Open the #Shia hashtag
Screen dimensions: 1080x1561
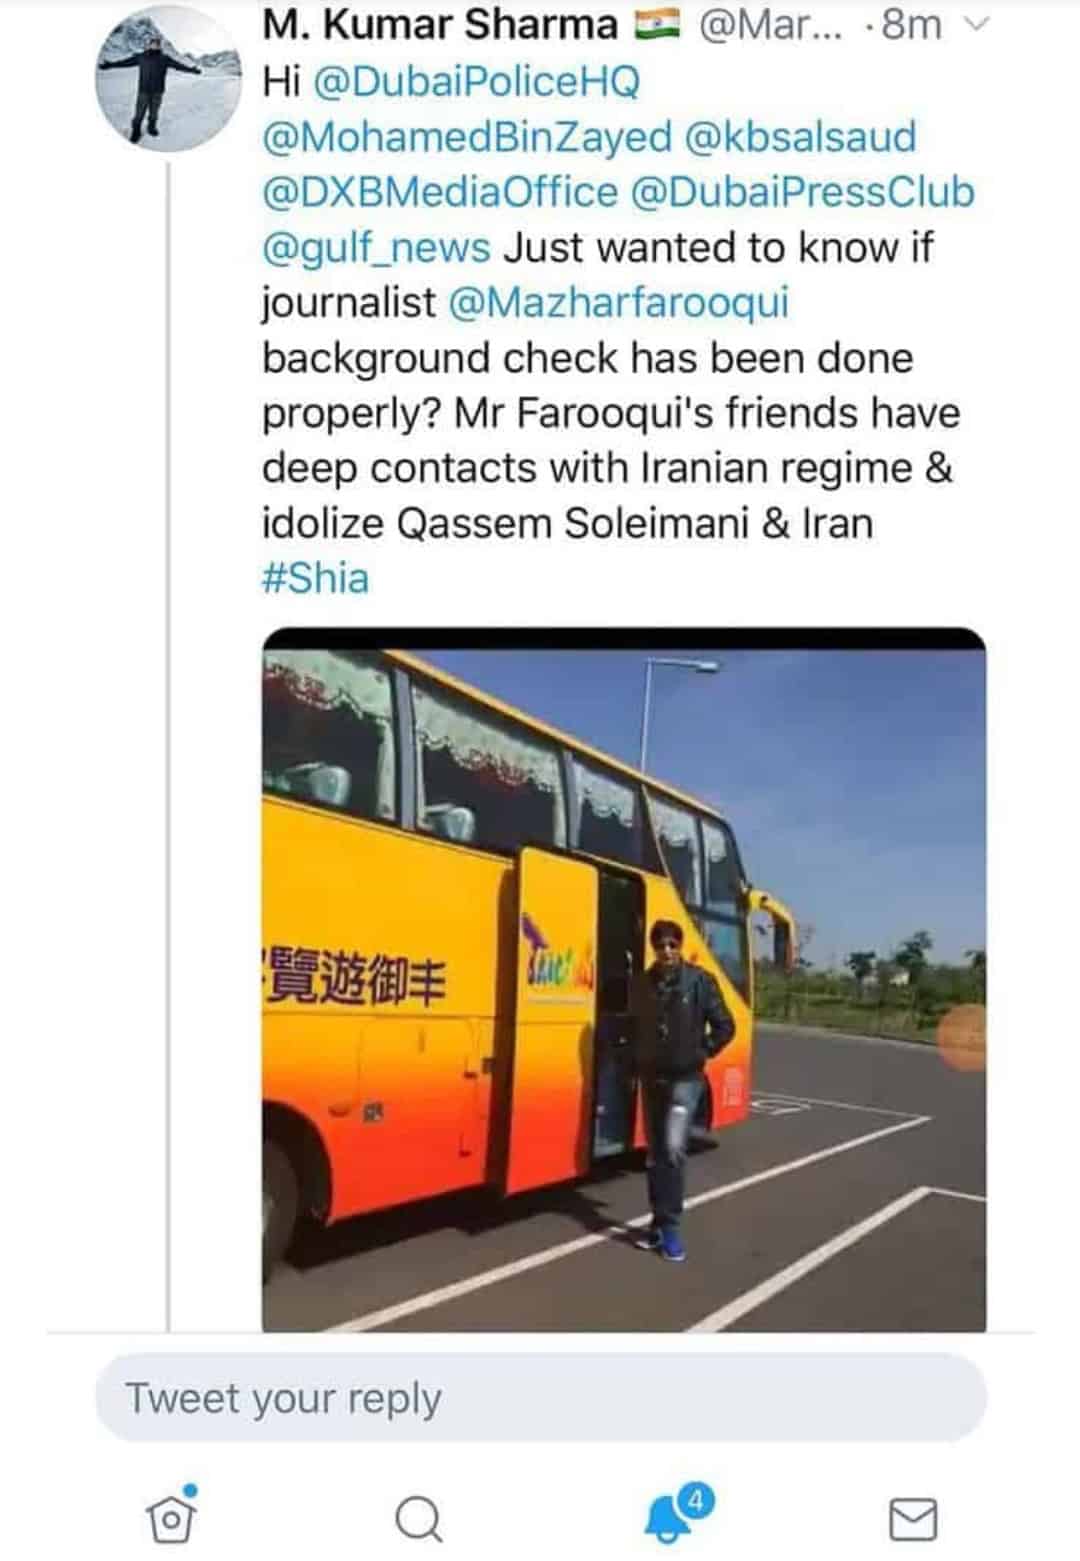pyautogui.click(x=315, y=578)
